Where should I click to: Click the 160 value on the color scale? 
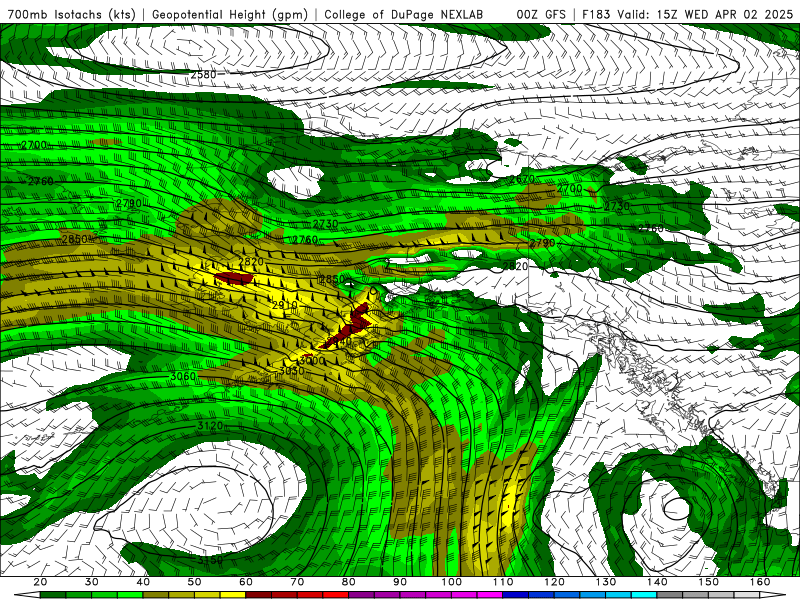click(x=760, y=582)
